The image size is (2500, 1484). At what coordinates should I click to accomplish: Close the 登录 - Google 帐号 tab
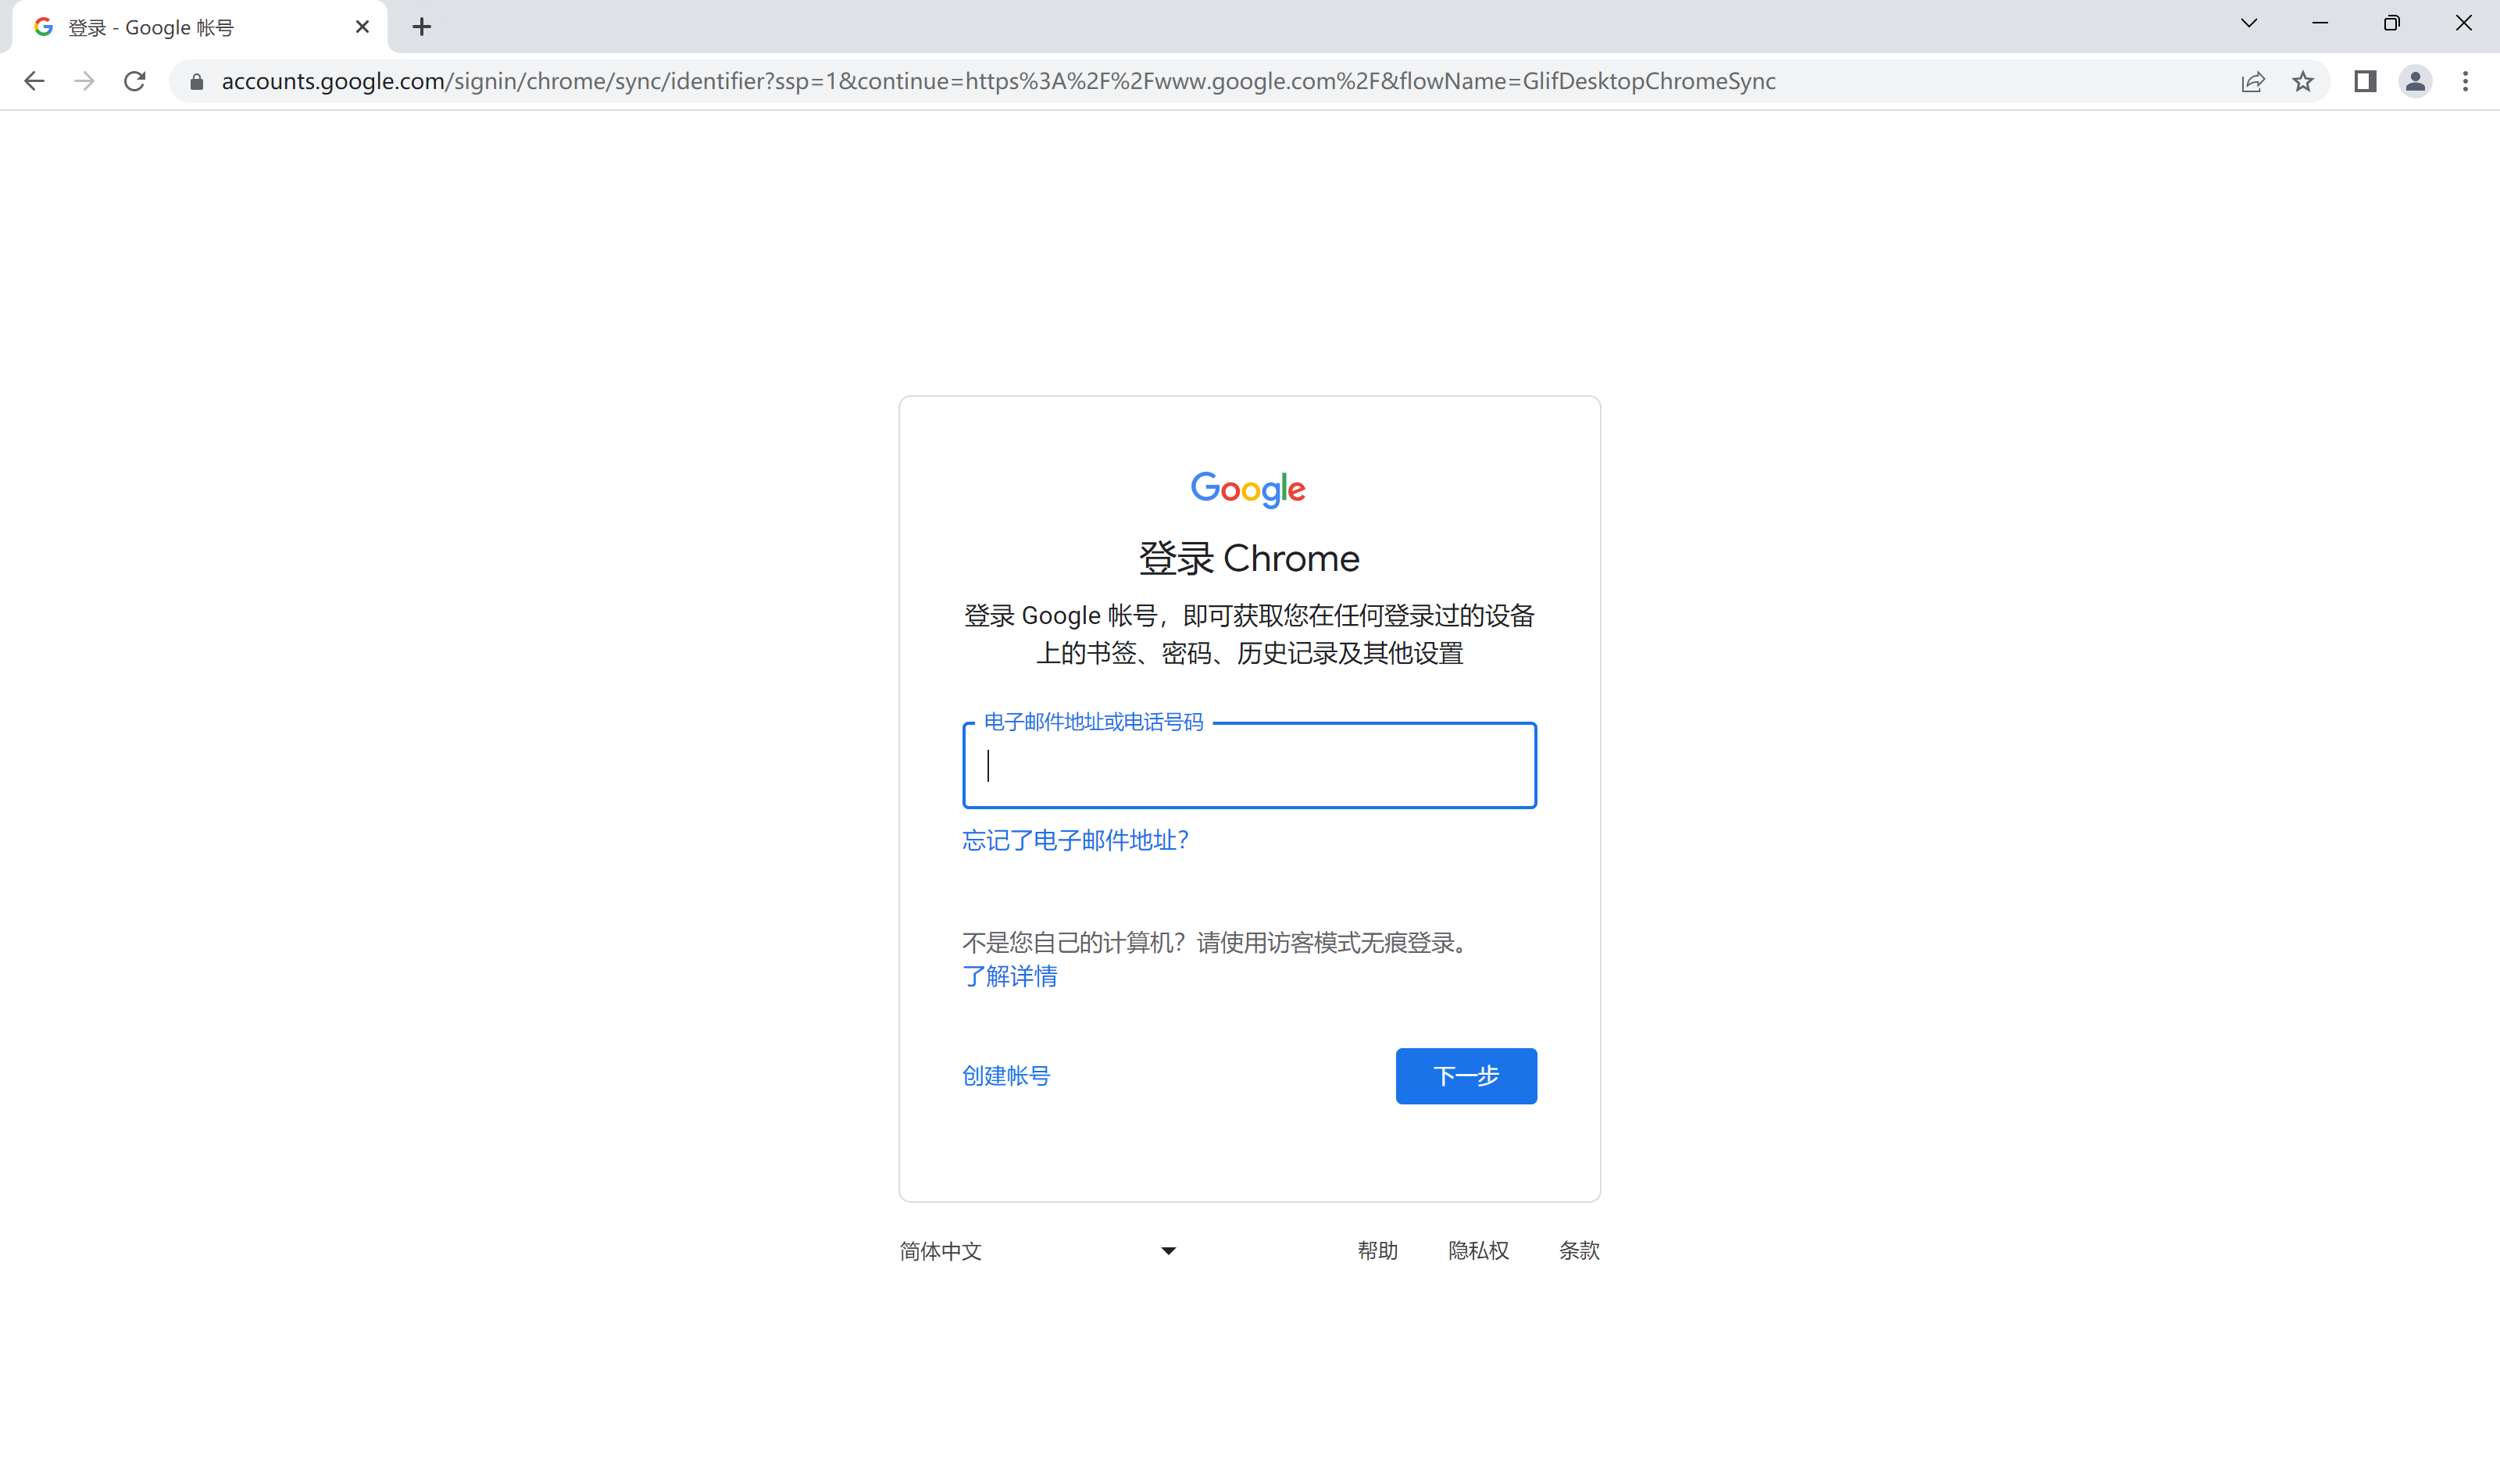pyautogui.click(x=362, y=27)
